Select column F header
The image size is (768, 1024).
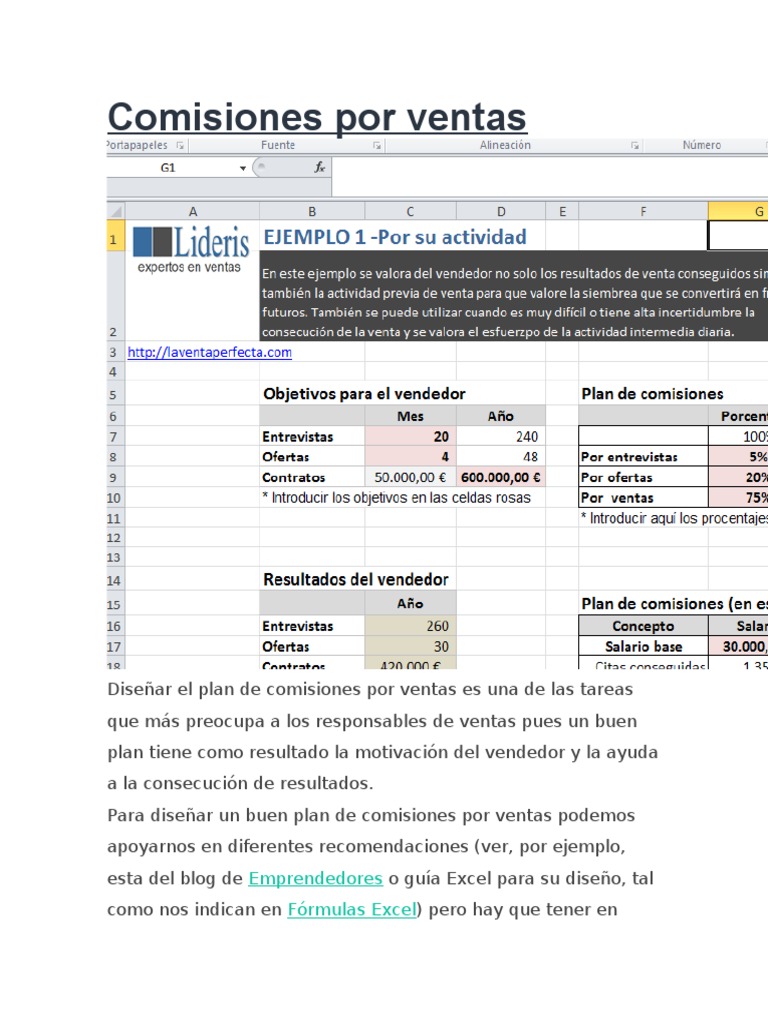[x=643, y=211]
